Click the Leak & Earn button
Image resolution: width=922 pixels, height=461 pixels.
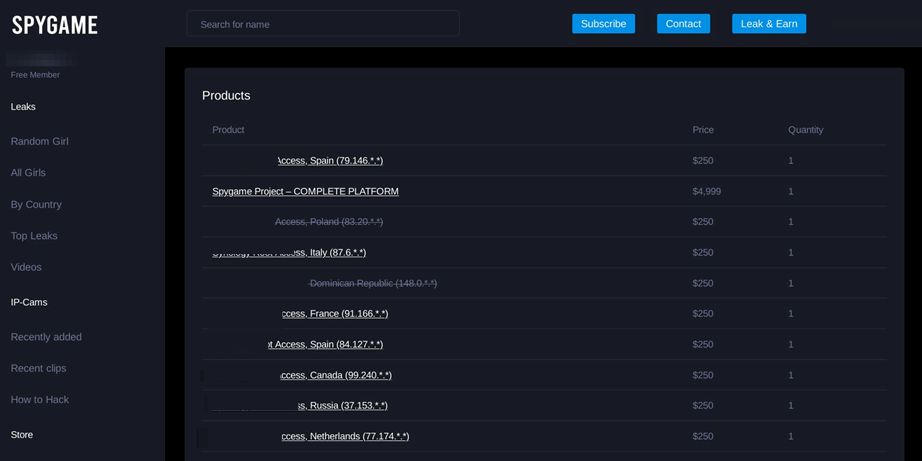coord(769,24)
